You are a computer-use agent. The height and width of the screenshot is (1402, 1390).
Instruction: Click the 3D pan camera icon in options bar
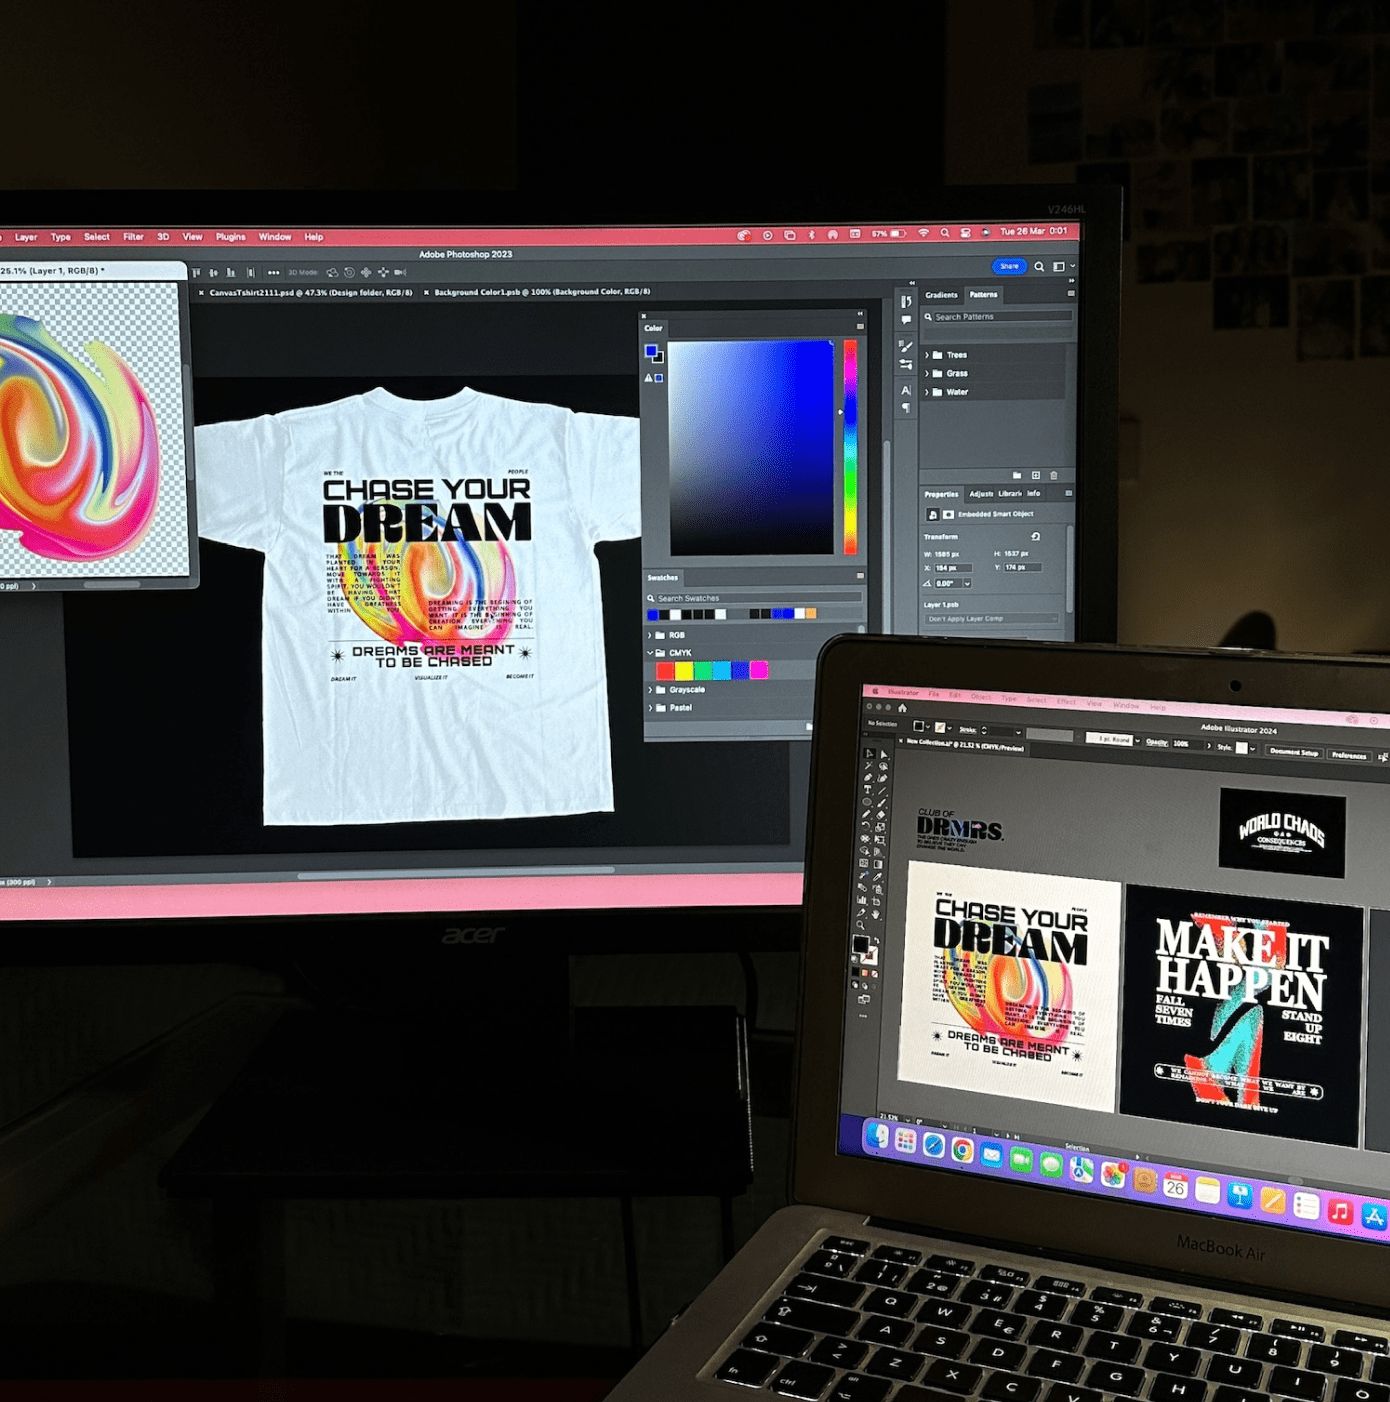(366, 272)
